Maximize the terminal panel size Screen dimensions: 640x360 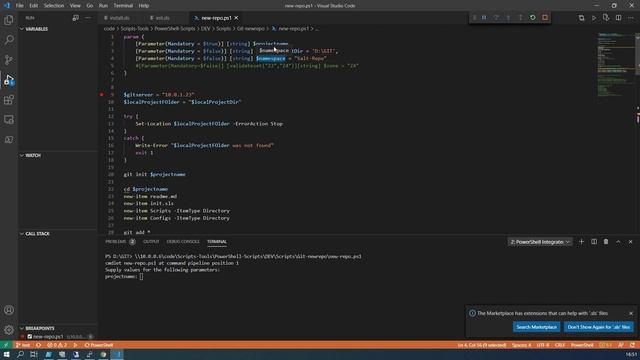coord(618,242)
